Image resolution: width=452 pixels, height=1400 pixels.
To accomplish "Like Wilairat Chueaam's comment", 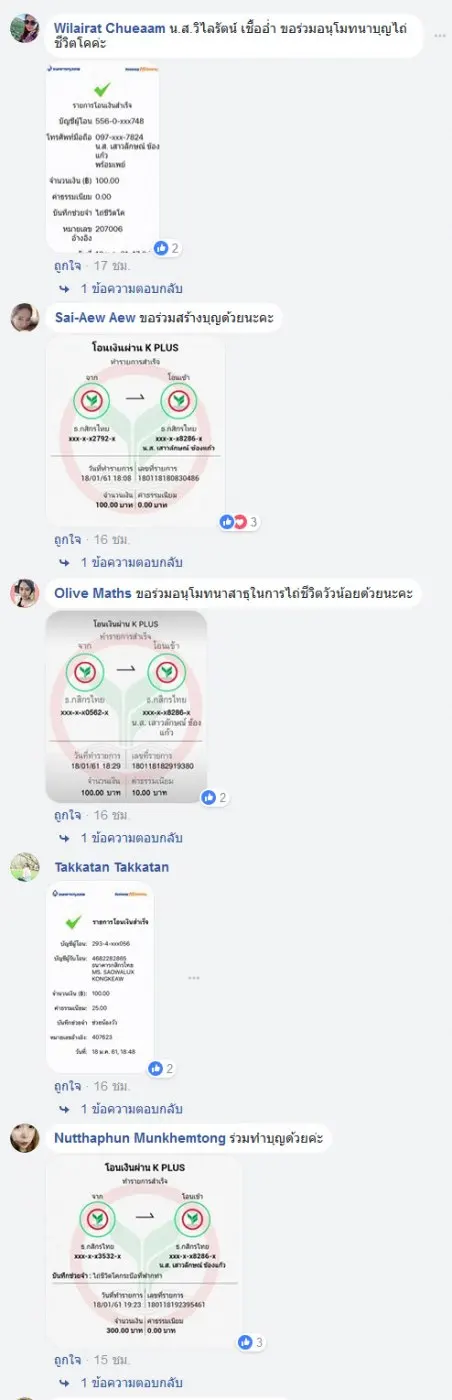I will tap(68, 266).
